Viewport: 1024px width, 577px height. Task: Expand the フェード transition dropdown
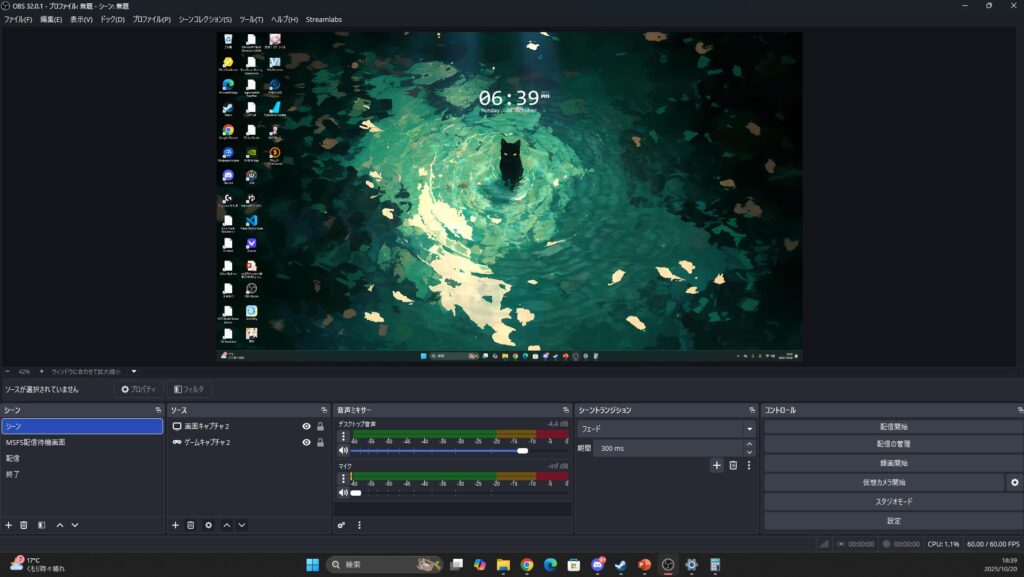(x=749, y=429)
